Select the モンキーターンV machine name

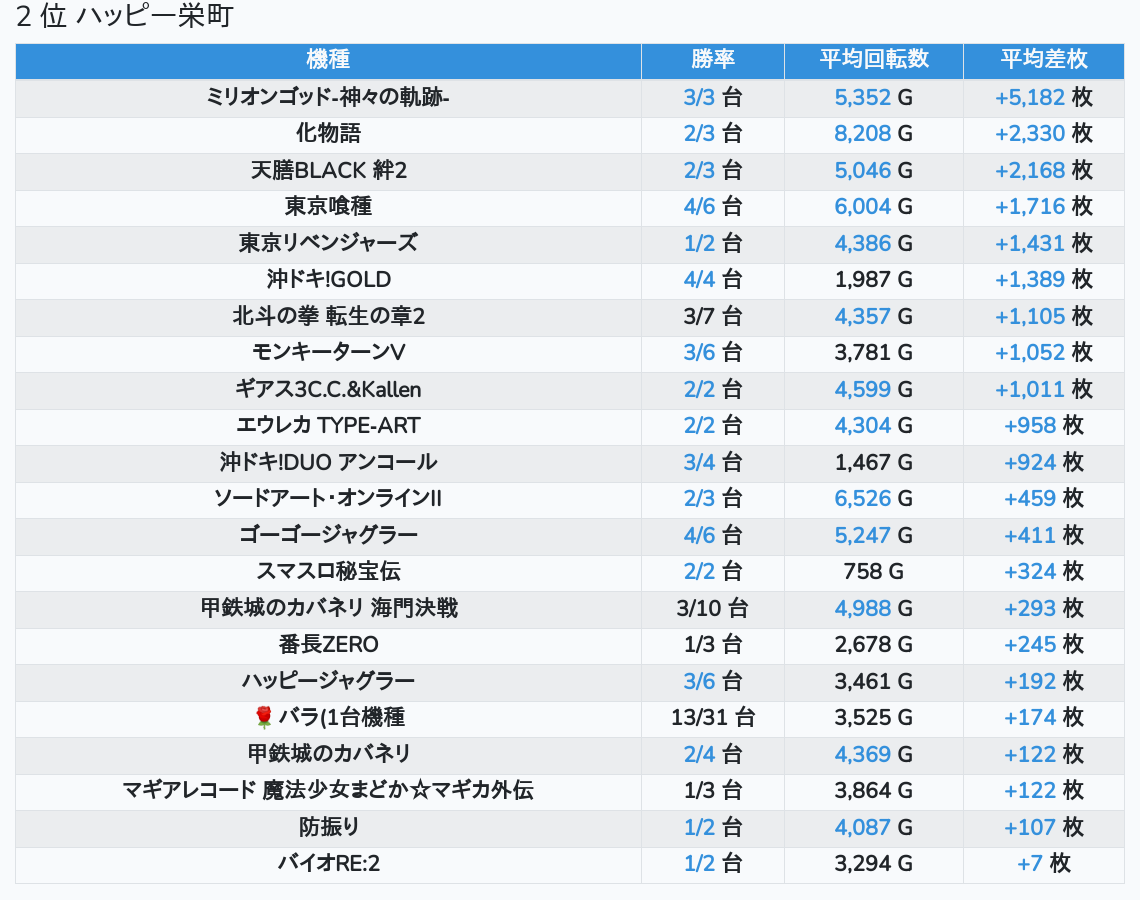coord(328,353)
